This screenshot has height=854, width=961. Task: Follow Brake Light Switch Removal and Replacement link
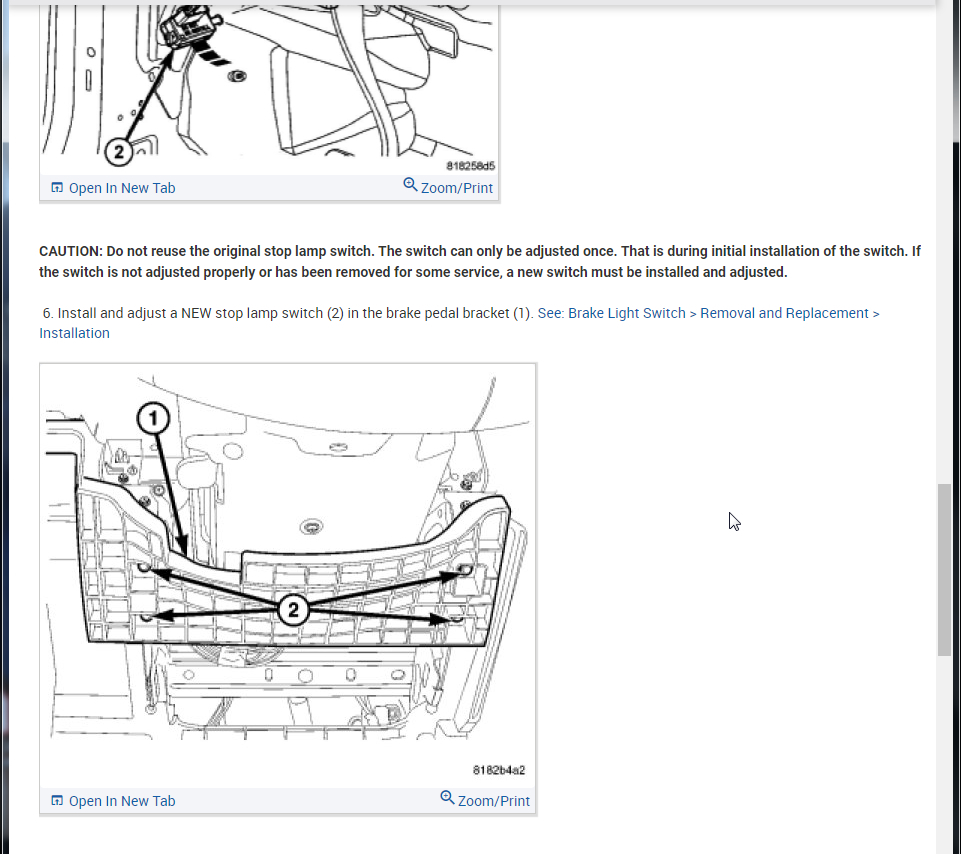(459, 323)
